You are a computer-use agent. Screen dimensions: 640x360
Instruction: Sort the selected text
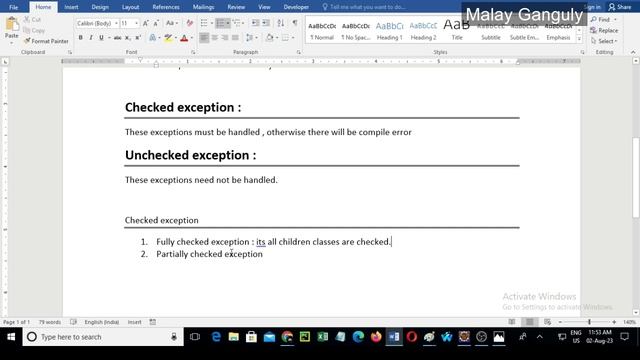coord(281,23)
